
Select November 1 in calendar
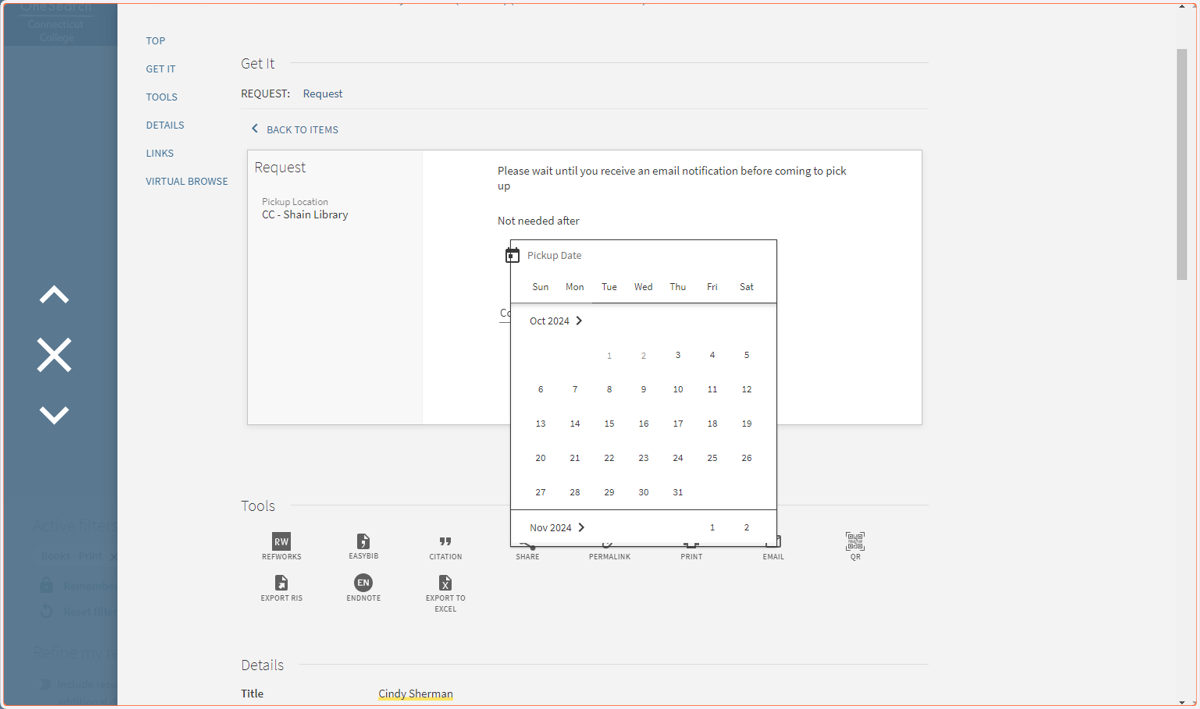[712, 527]
